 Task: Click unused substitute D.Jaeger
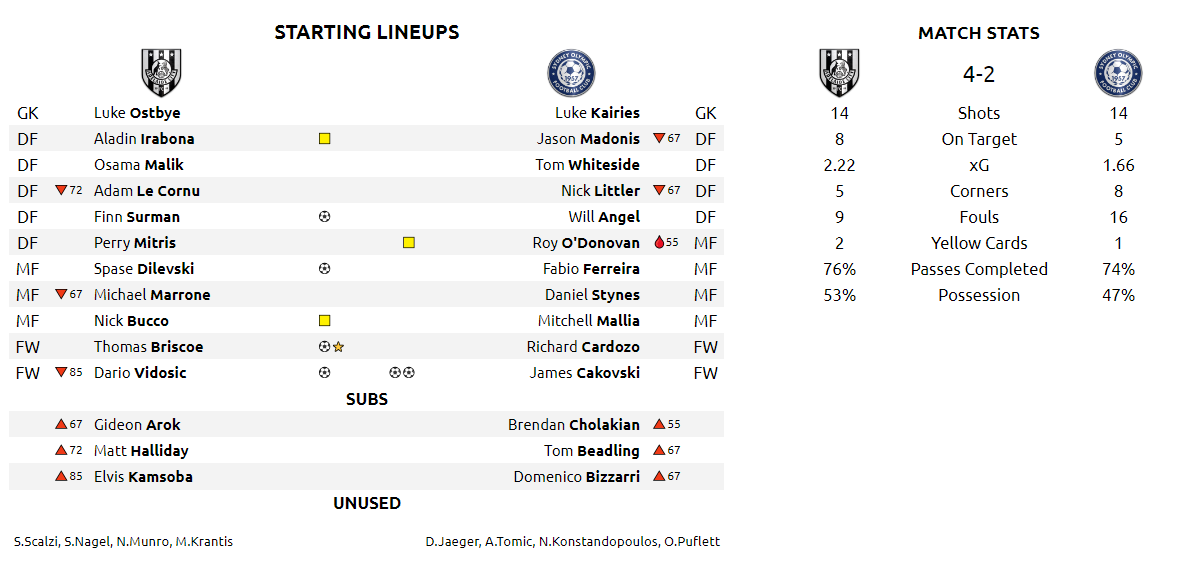(x=447, y=542)
